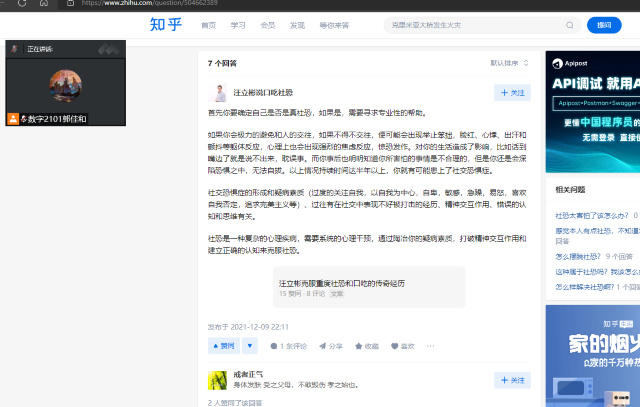Click the browser refresh icon
Viewport: 640px width, 407px height.
point(22,3)
